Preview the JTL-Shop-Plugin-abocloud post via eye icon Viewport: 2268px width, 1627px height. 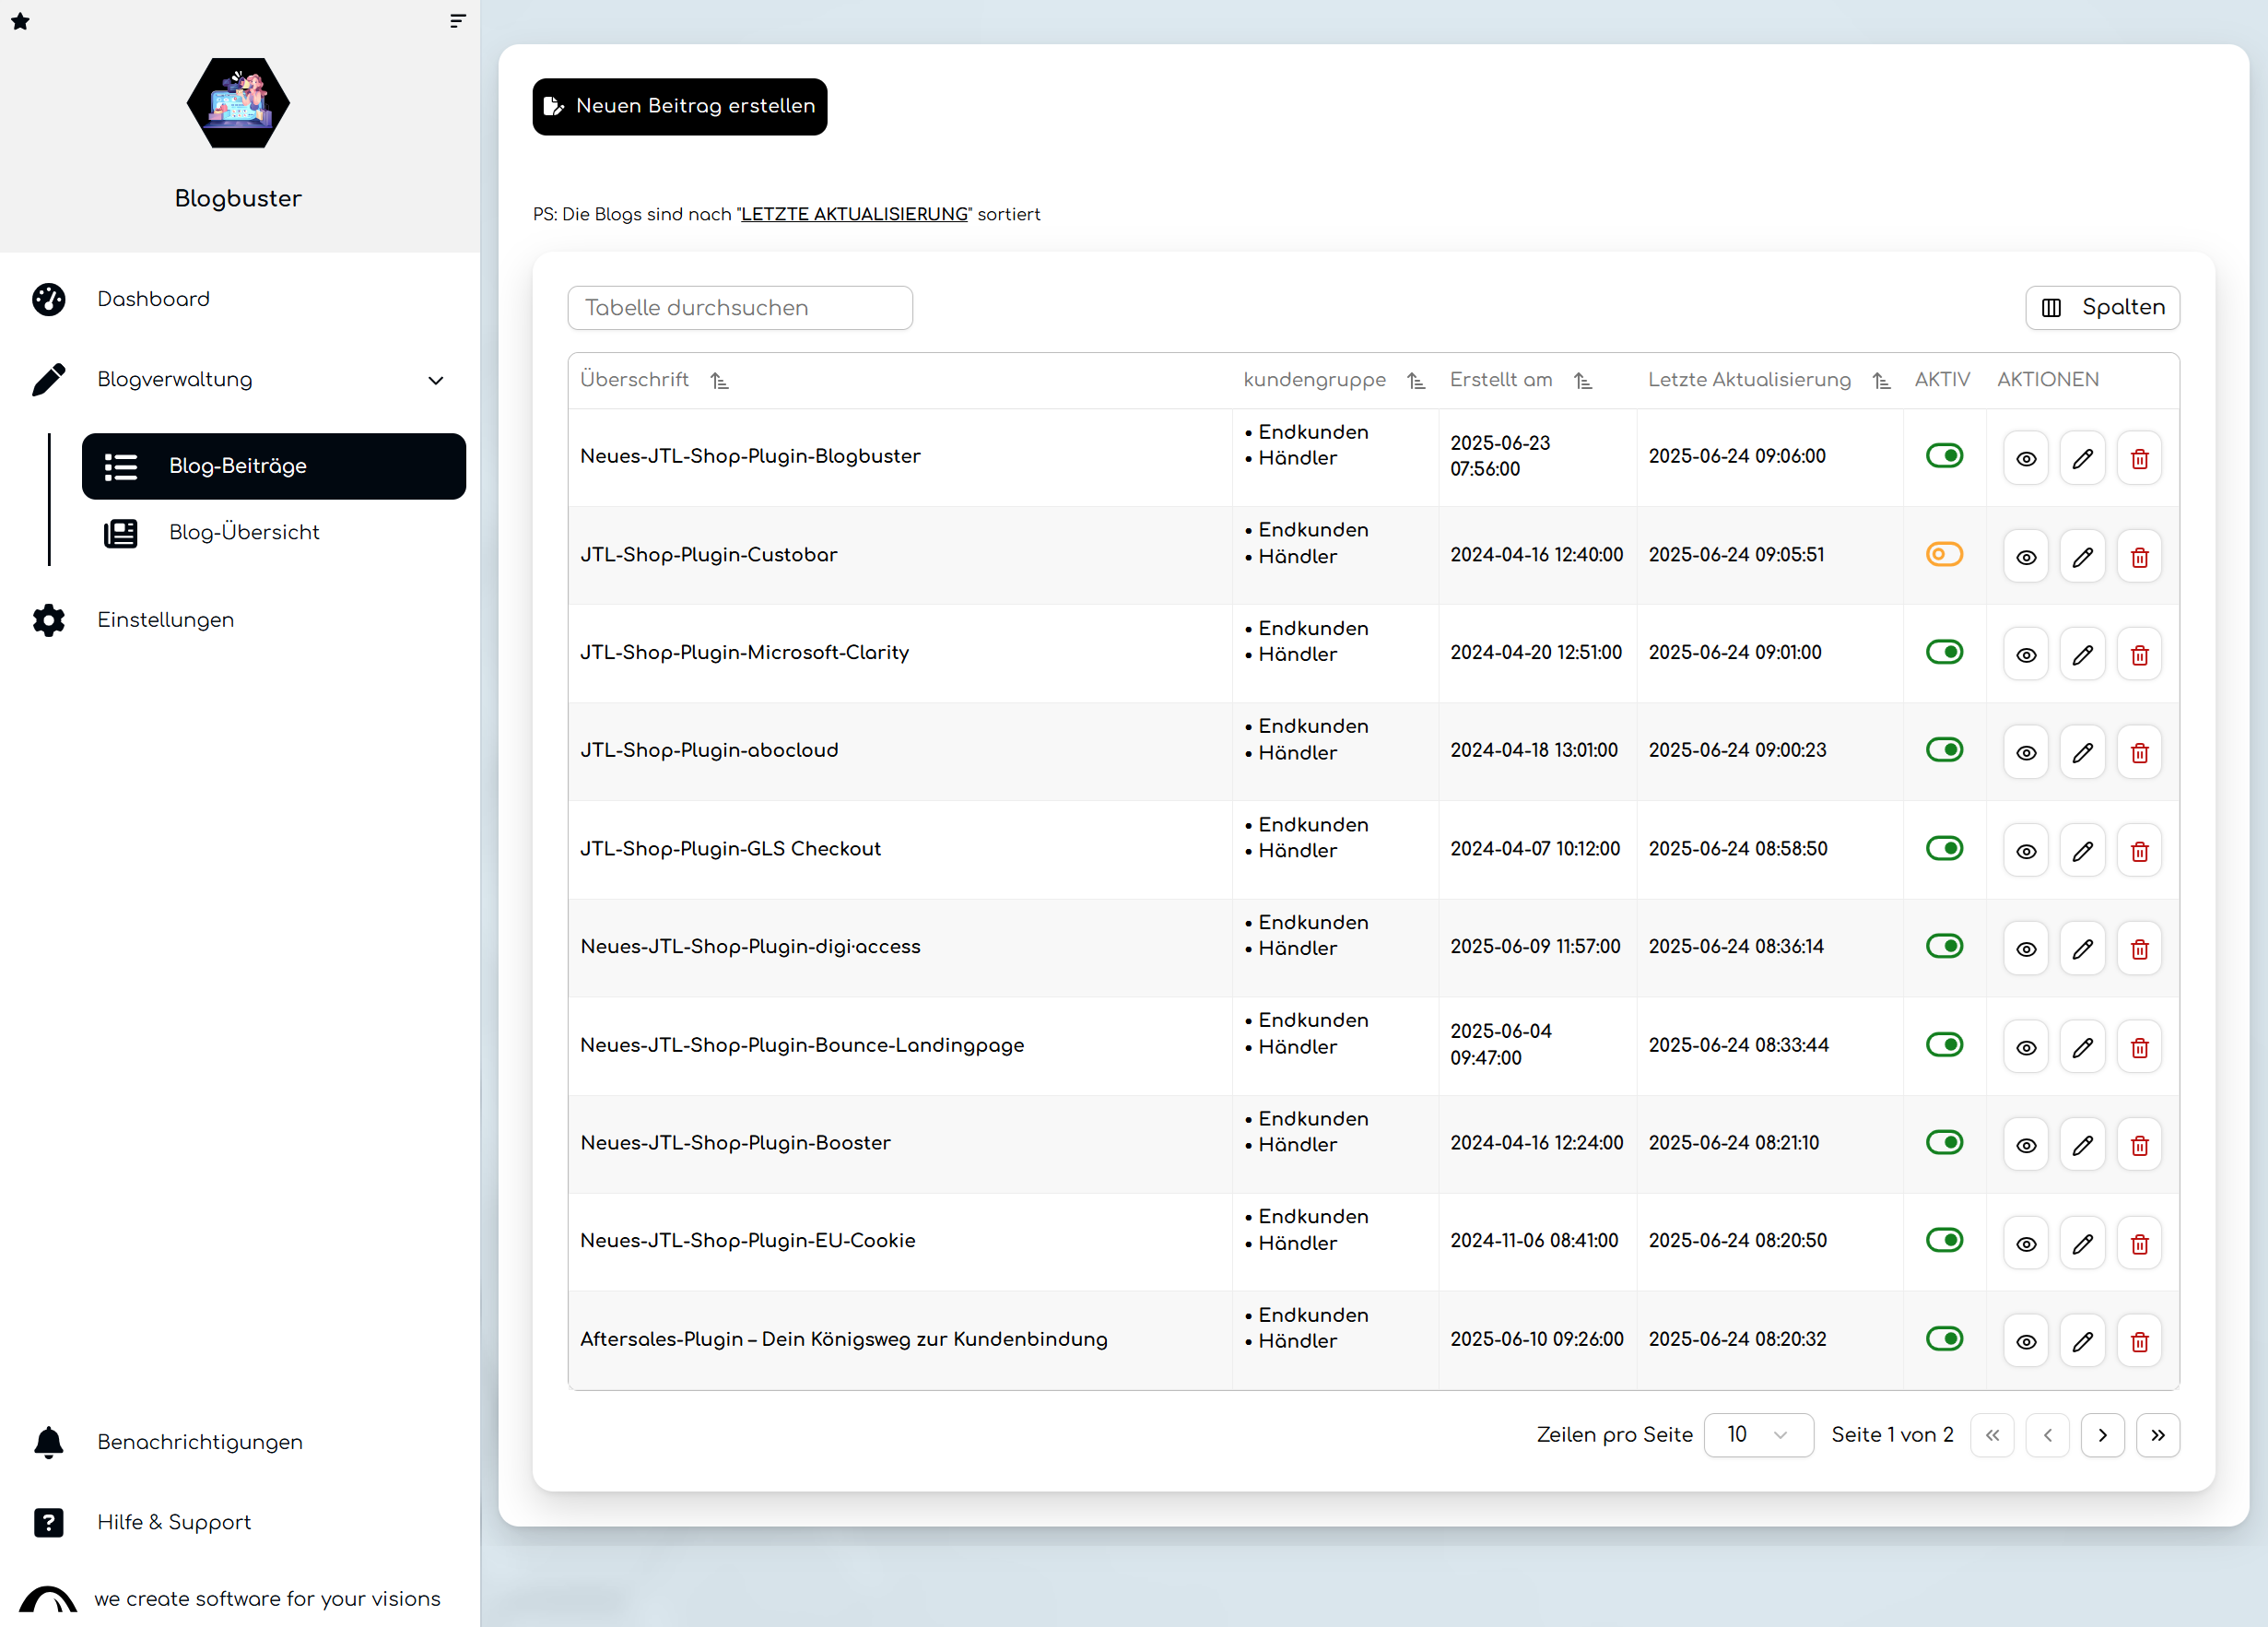(x=2025, y=753)
